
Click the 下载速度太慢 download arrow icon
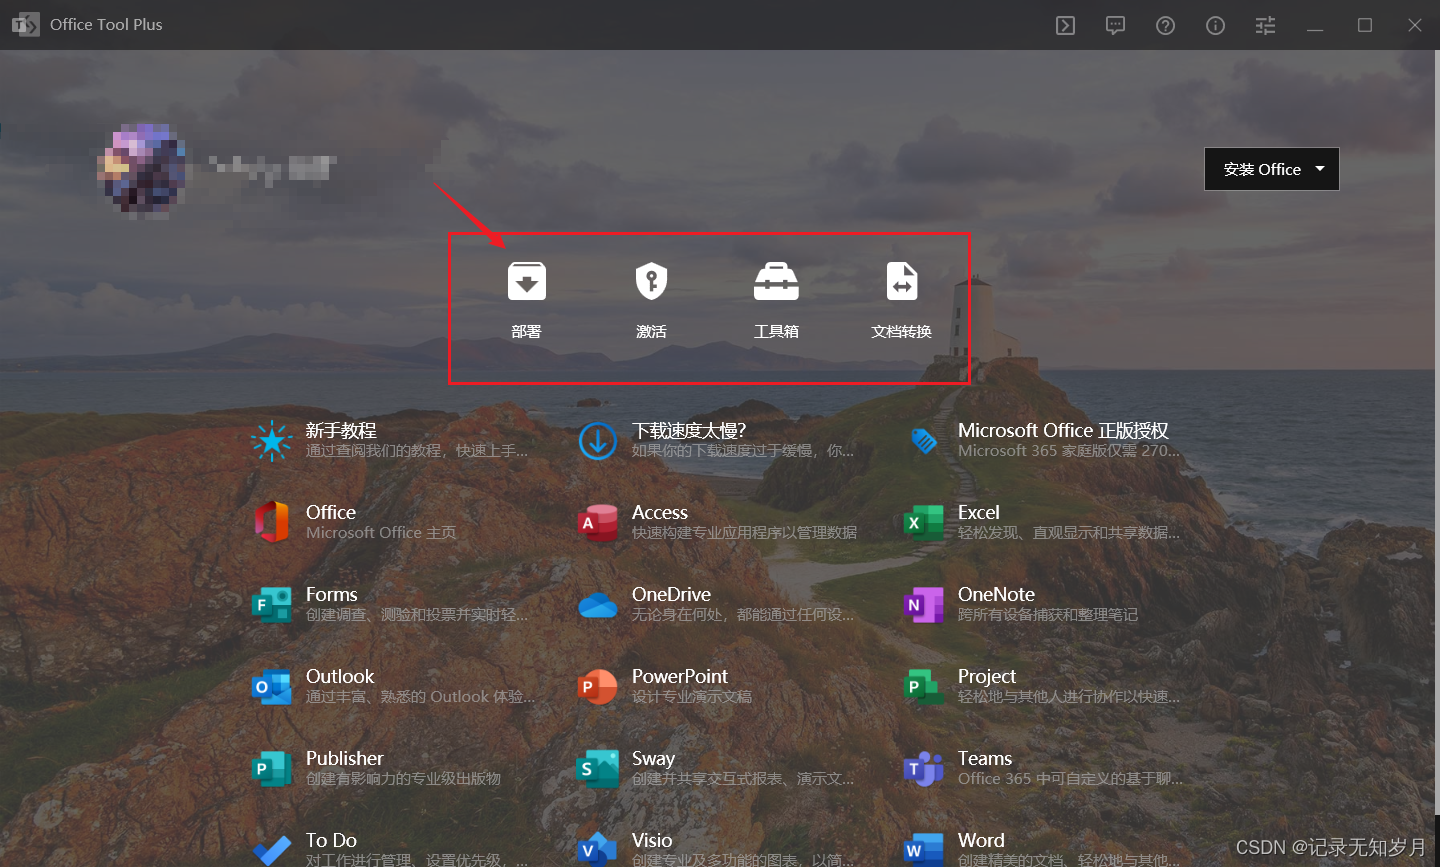[598, 440]
